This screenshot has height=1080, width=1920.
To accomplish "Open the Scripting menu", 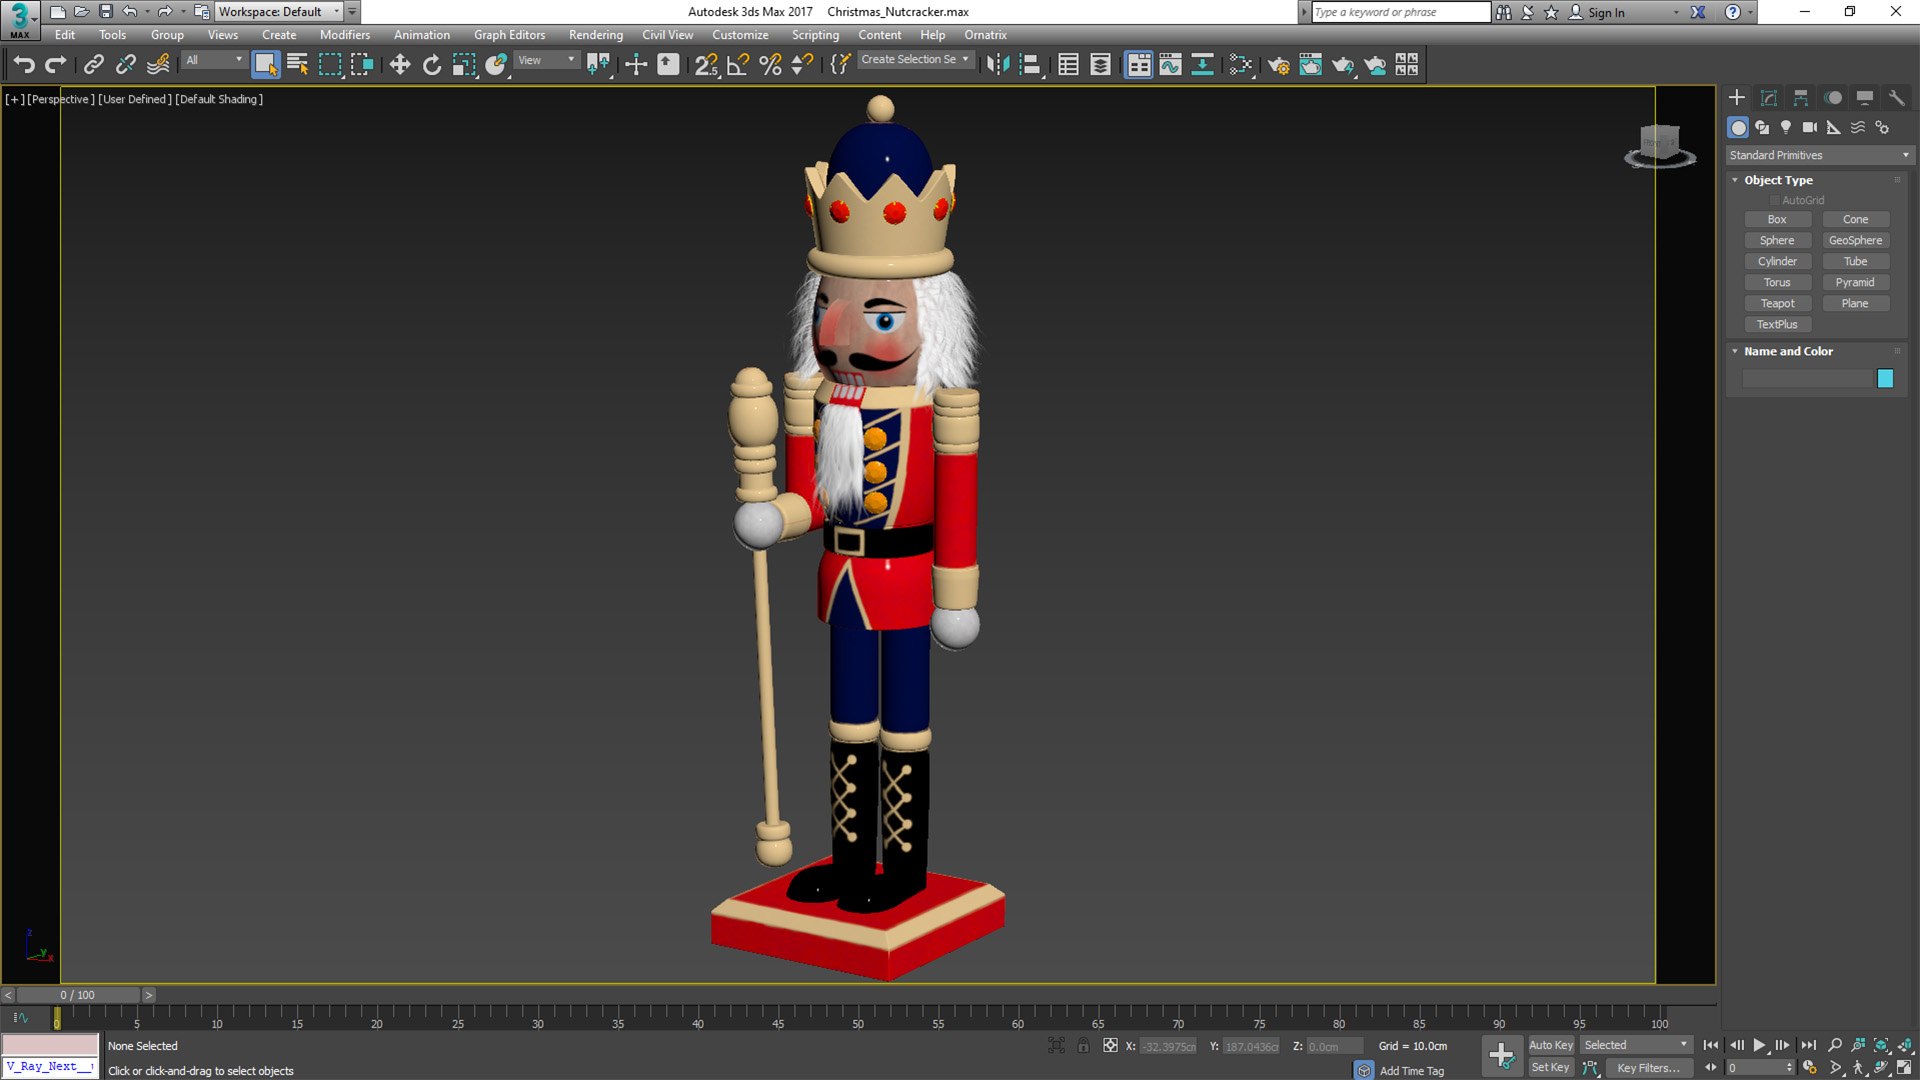I will (815, 35).
